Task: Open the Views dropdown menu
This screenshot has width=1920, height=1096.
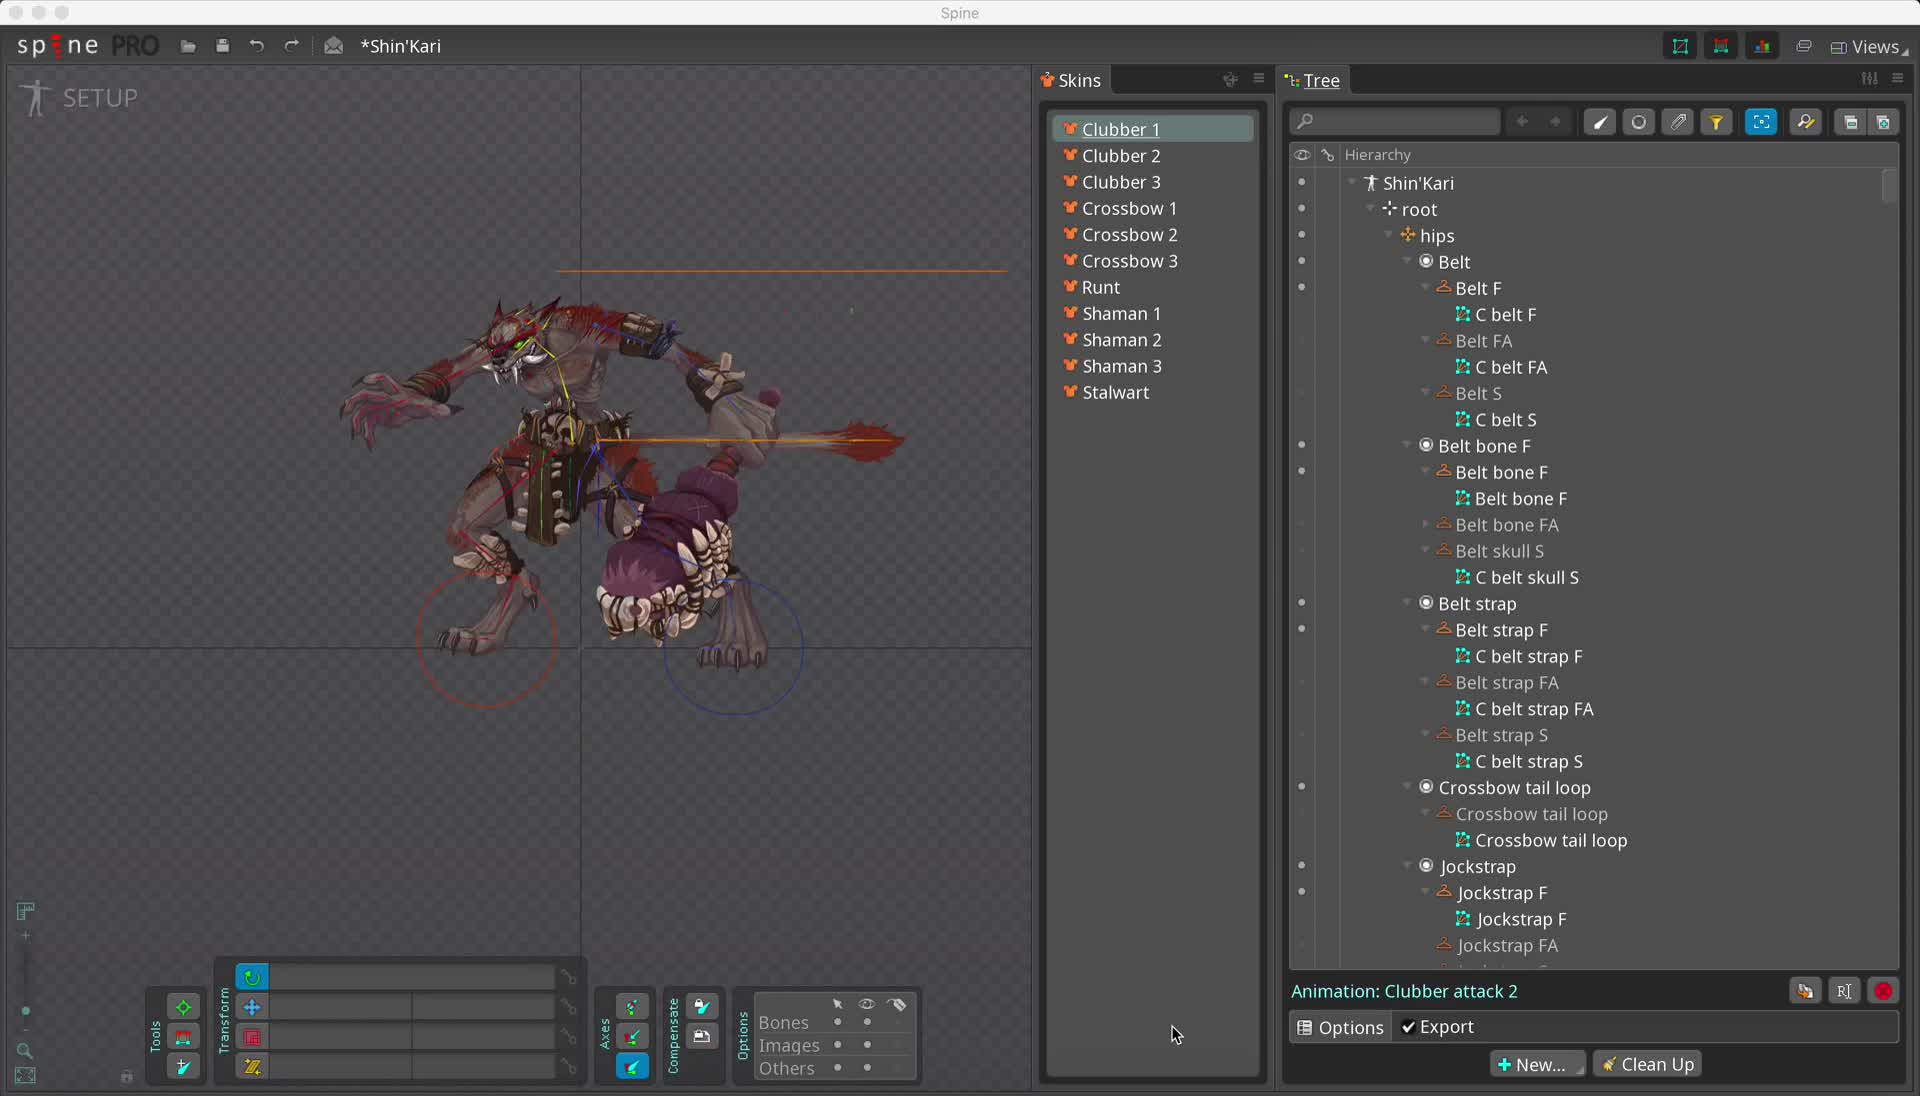Action: click(x=1868, y=47)
